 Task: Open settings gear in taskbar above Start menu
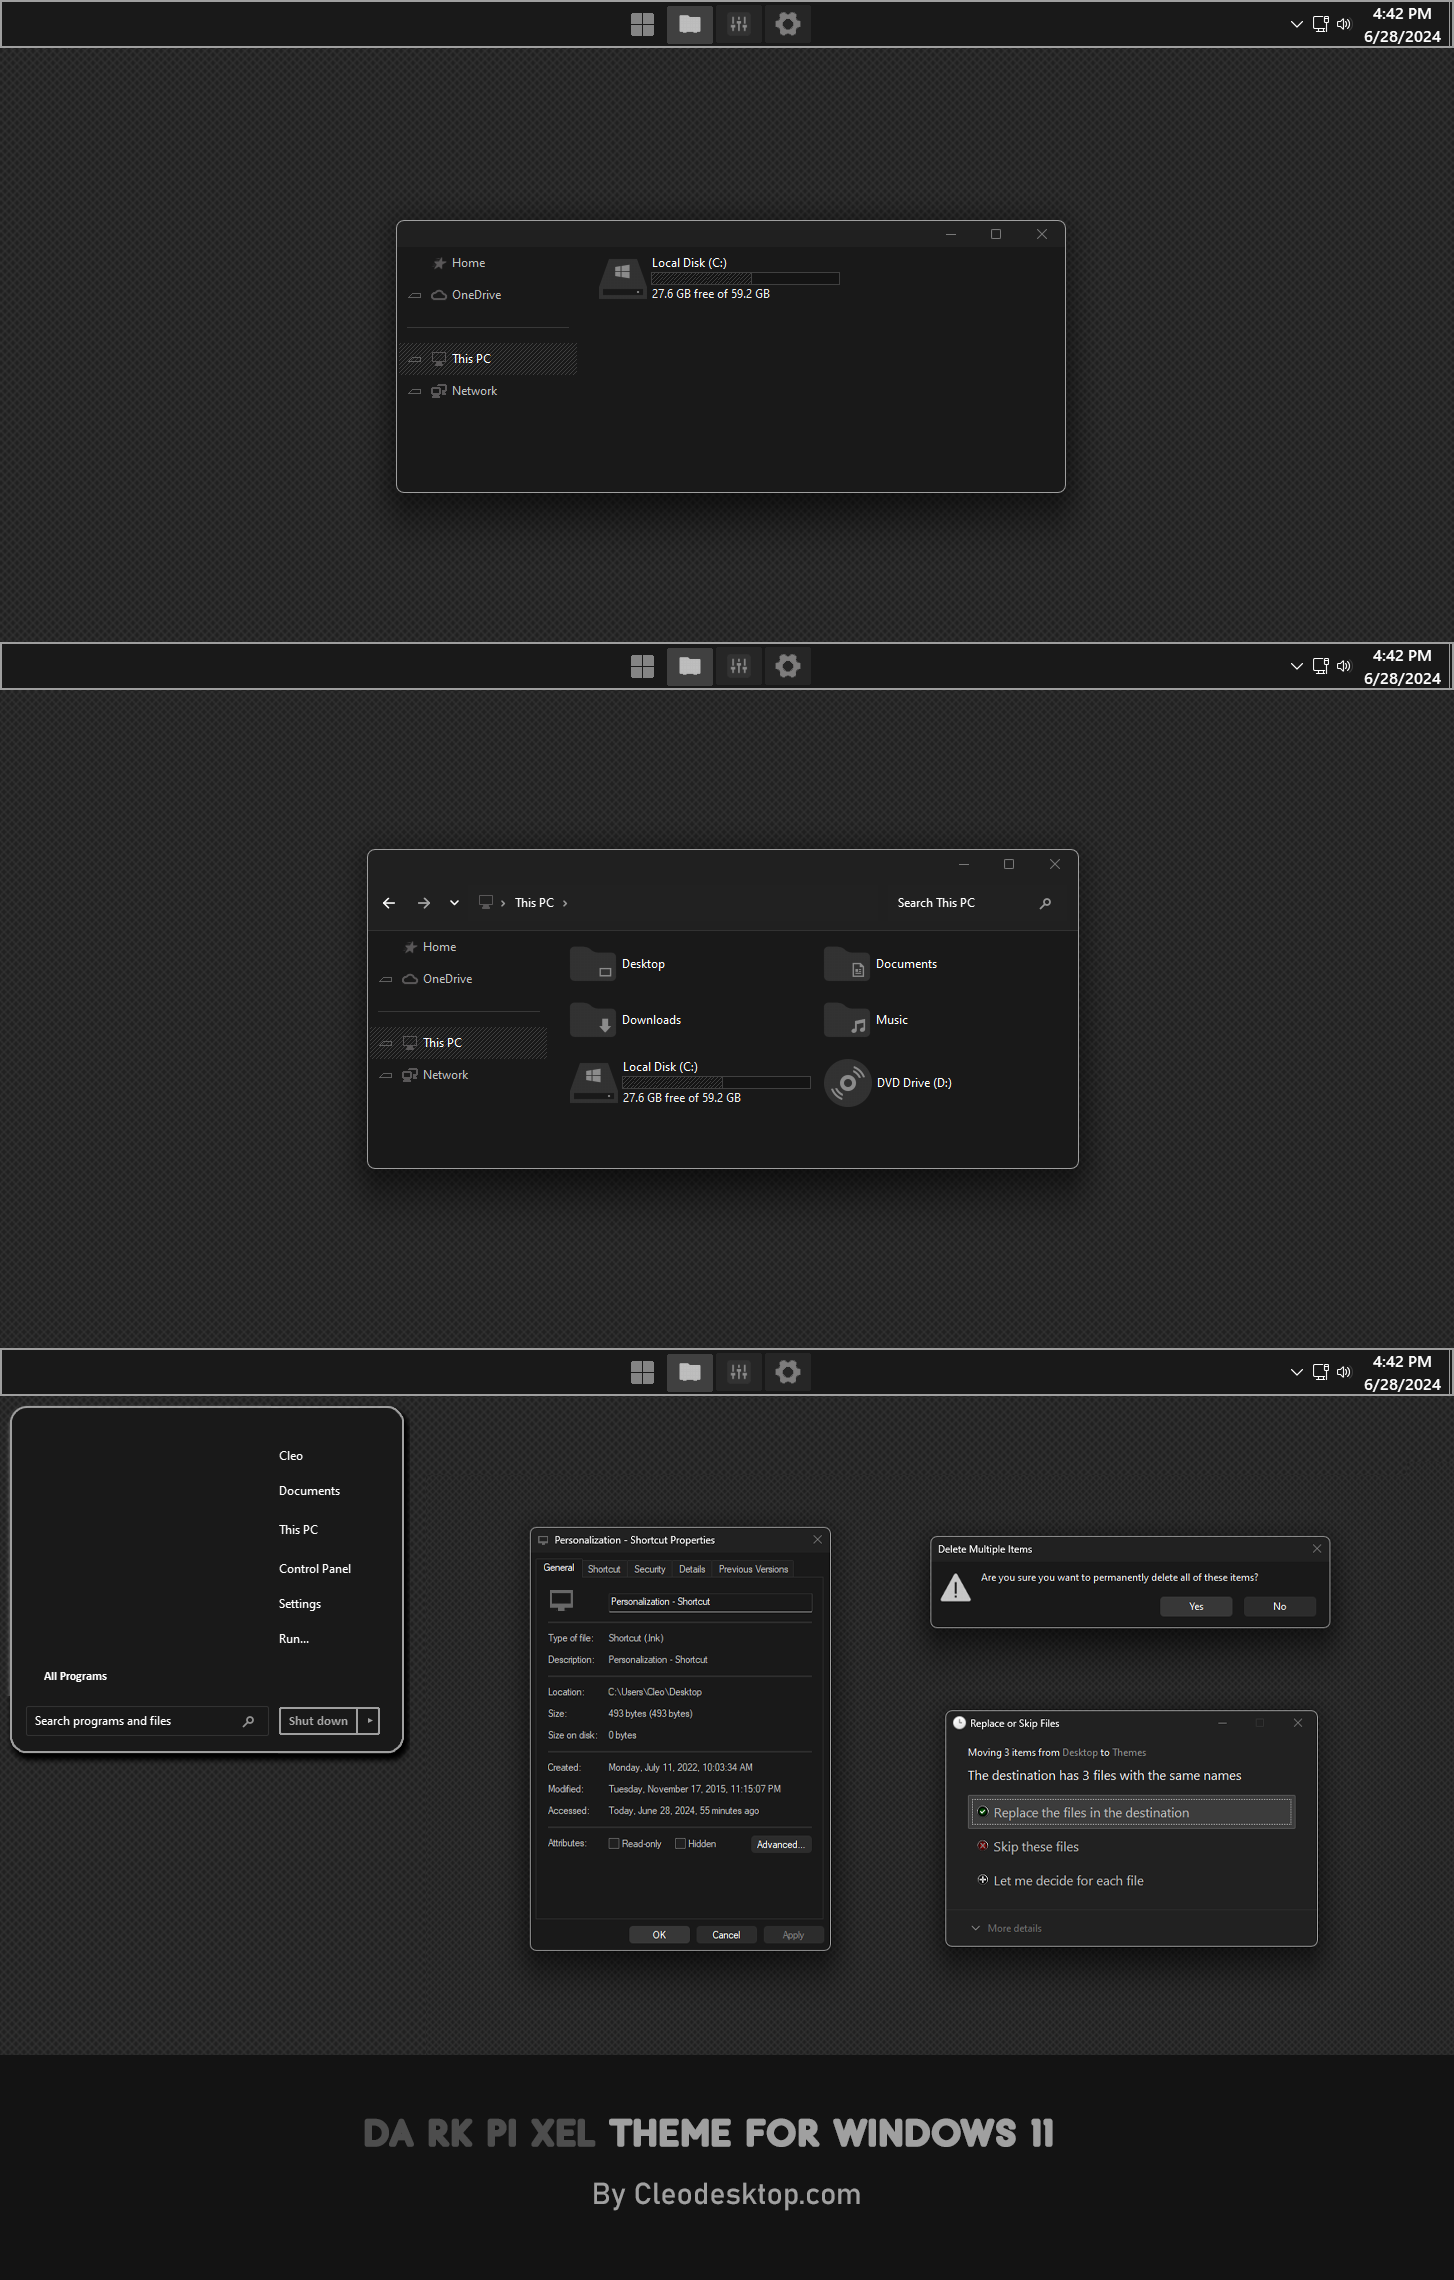pyautogui.click(x=788, y=1372)
